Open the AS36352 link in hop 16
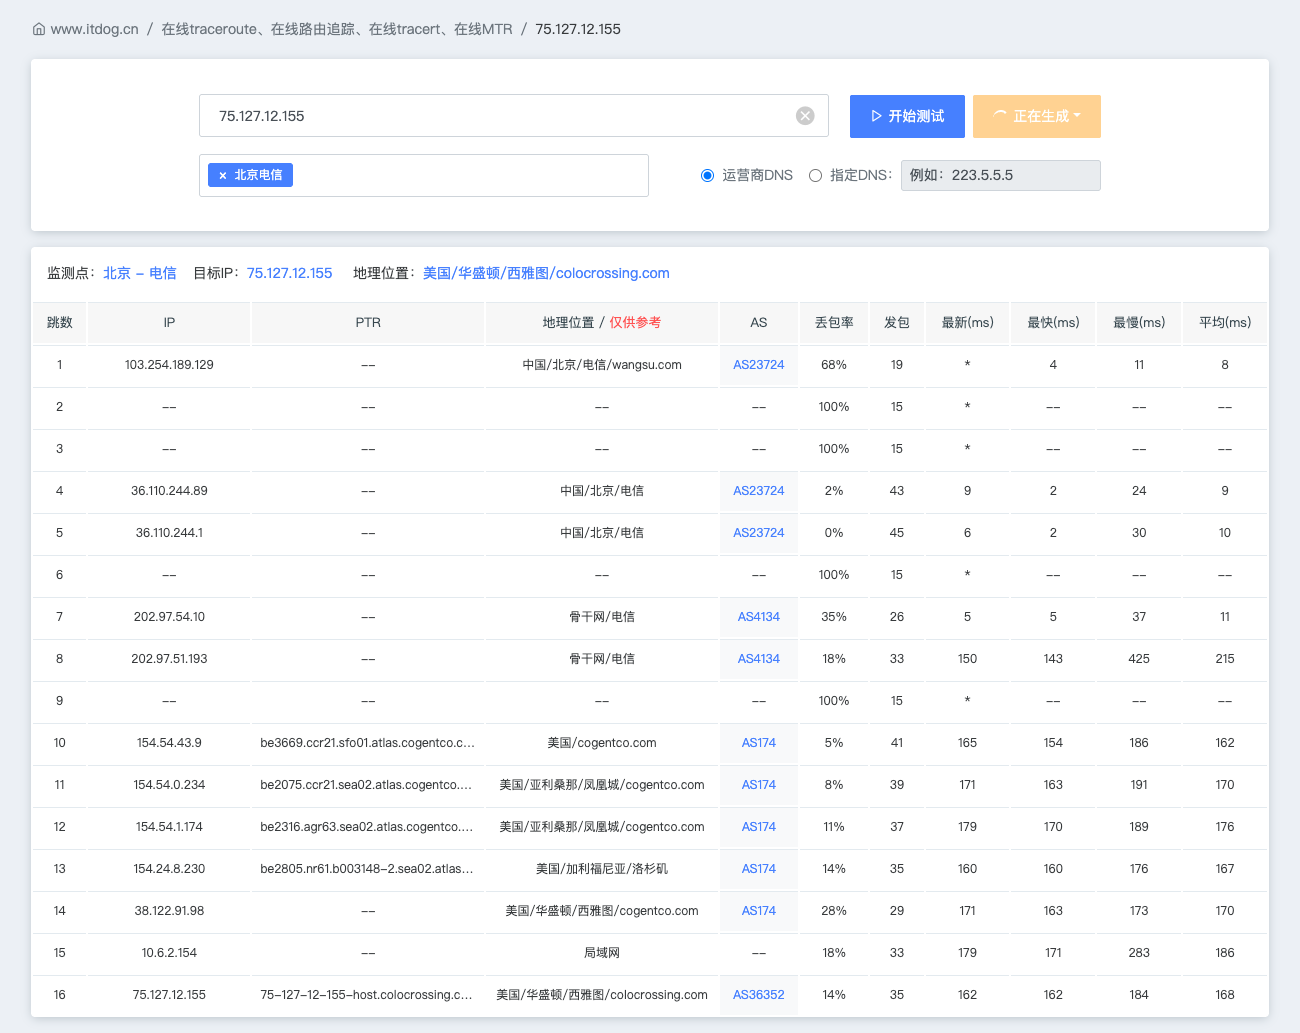1300x1033 pixels. pyautogui.click(x=759, y=995)
